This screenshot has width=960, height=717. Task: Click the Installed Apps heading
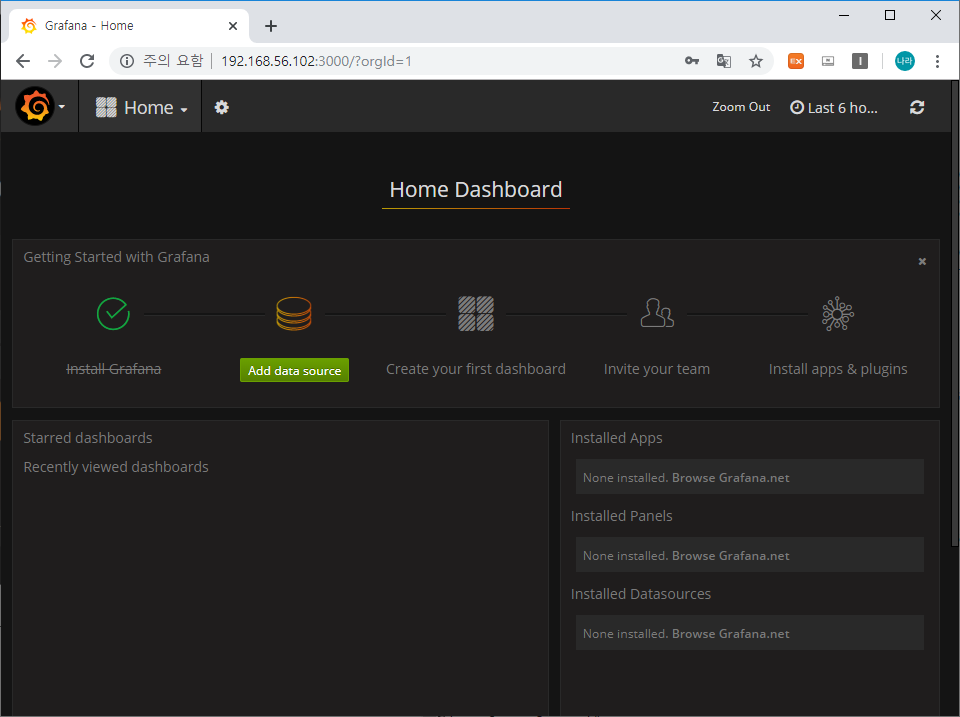[617, 438]
